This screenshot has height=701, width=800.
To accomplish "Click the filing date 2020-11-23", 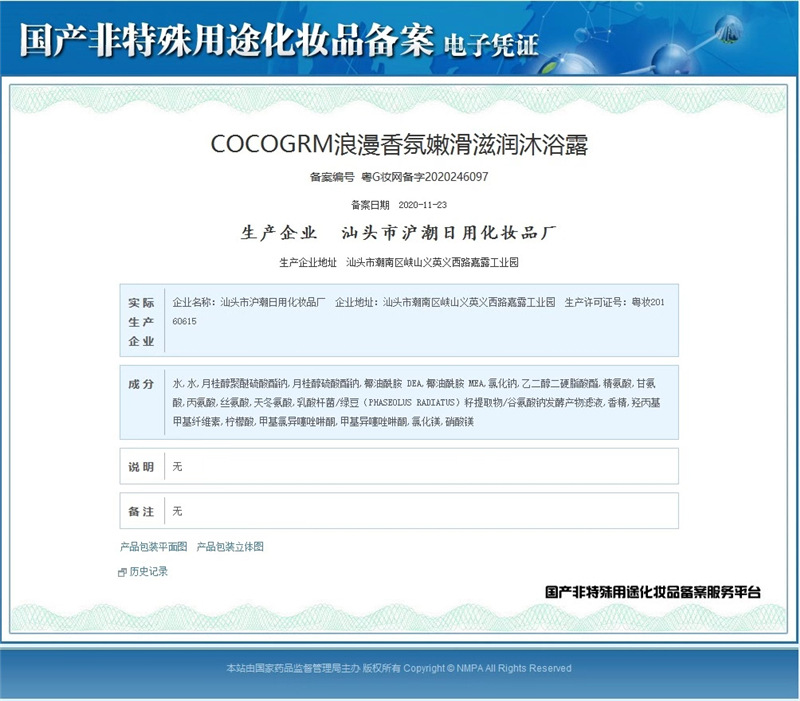I will pos(422,205).
